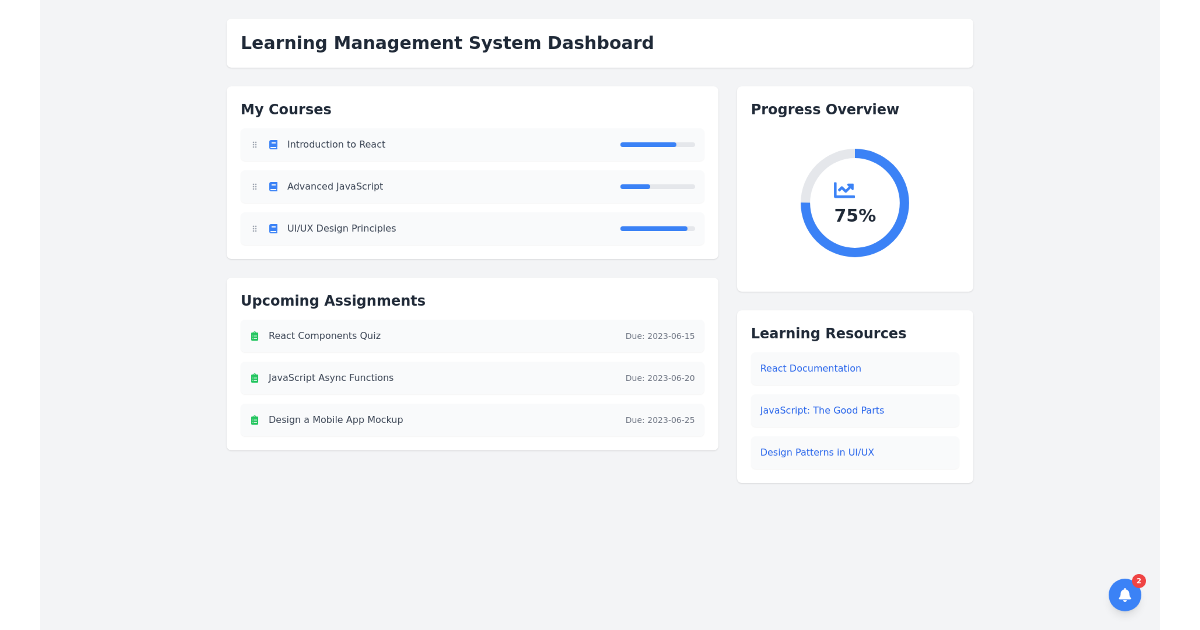The height and width of the screenshot is (630, 1200).
Task: Open the React Documentation resource
Action: pos(810,368)
